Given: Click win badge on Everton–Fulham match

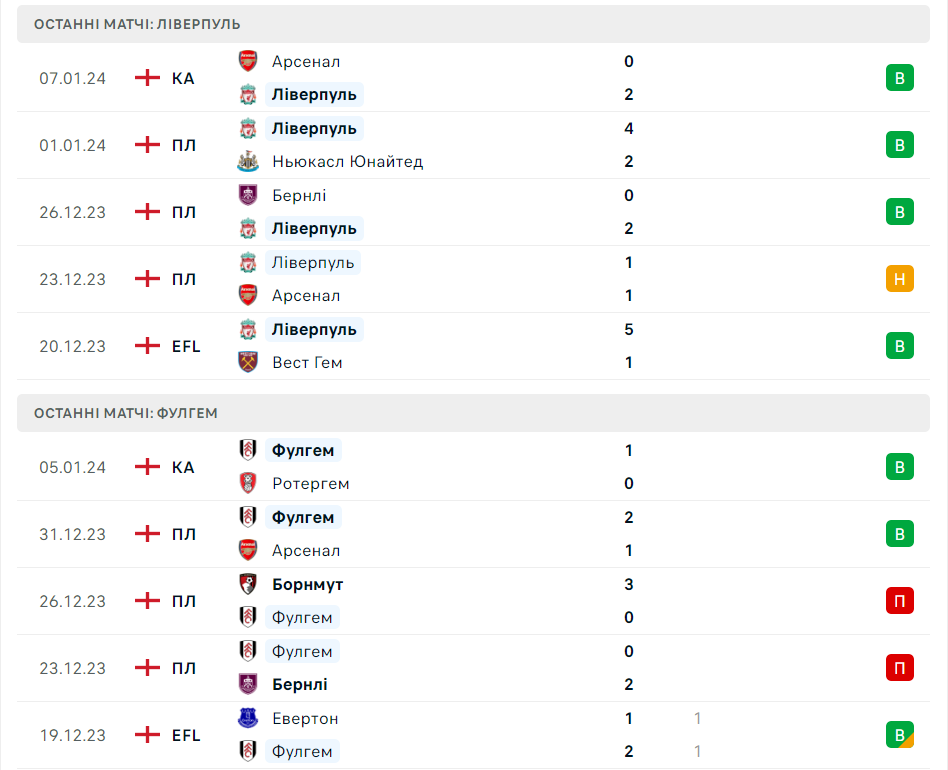Looking at the screenshot, I should pos(899,735).
